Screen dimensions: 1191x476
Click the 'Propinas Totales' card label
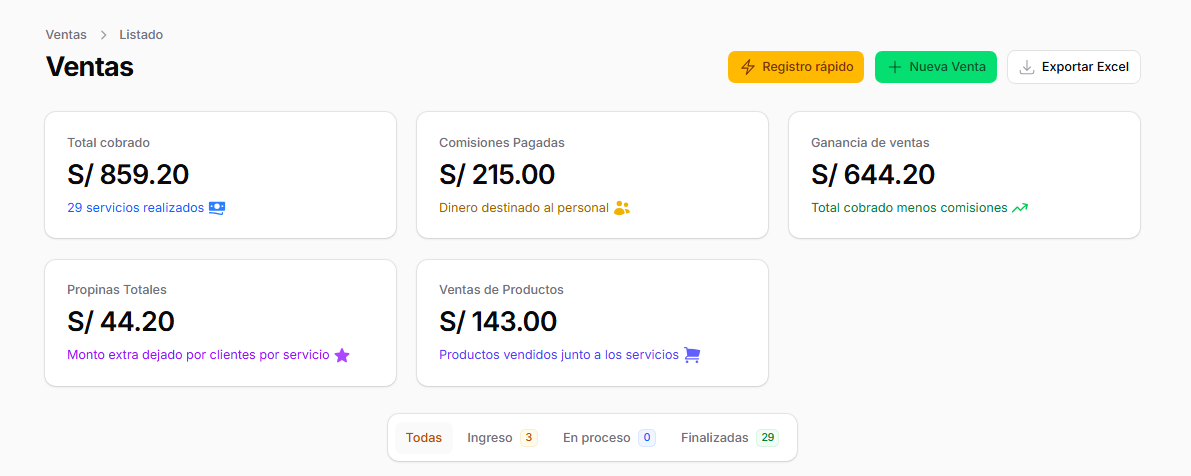point(116,289)
